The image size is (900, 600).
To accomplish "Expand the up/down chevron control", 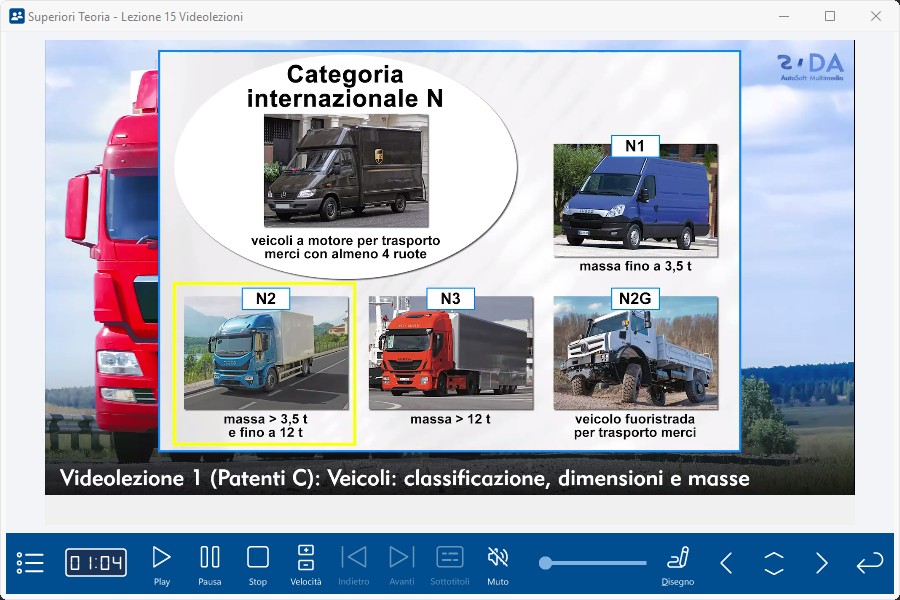I will coord(774,563).
